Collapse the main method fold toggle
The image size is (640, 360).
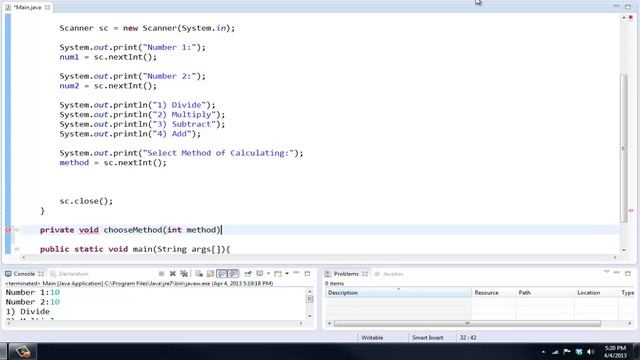click(x=17, y=249)
